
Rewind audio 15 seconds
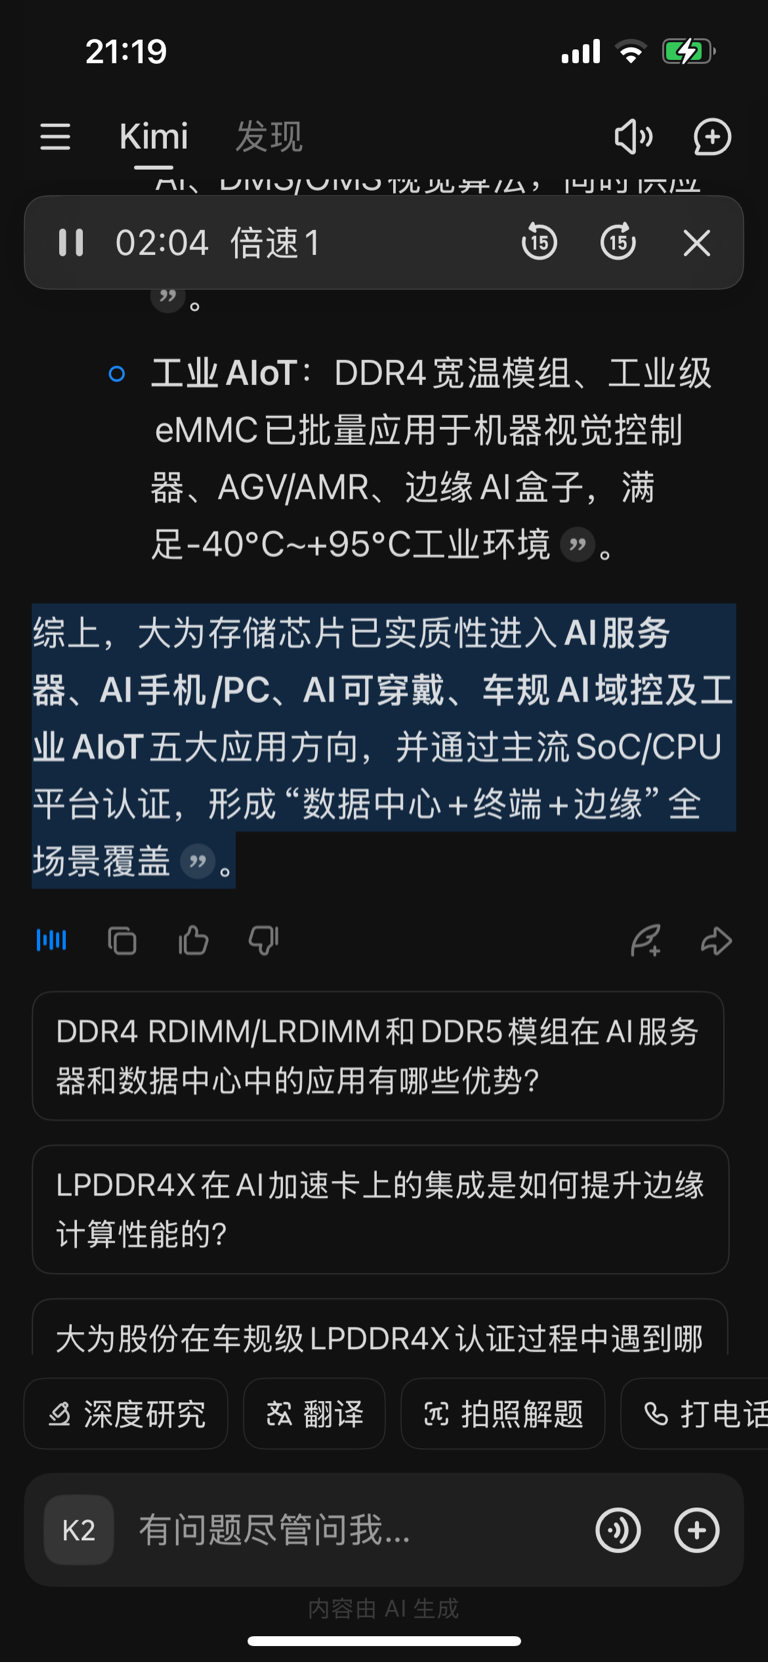click(x=539, y=242)
